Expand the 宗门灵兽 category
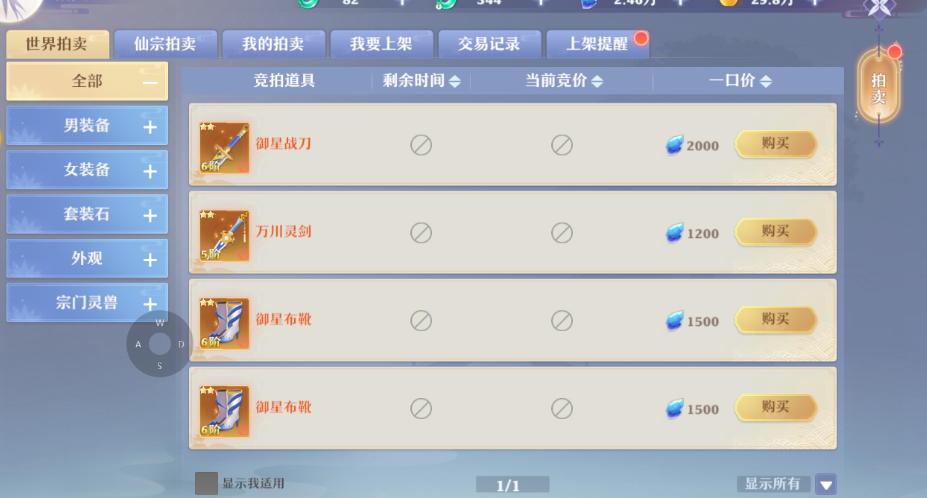Screen dimensions: 927x498 (x=150, y=304)
